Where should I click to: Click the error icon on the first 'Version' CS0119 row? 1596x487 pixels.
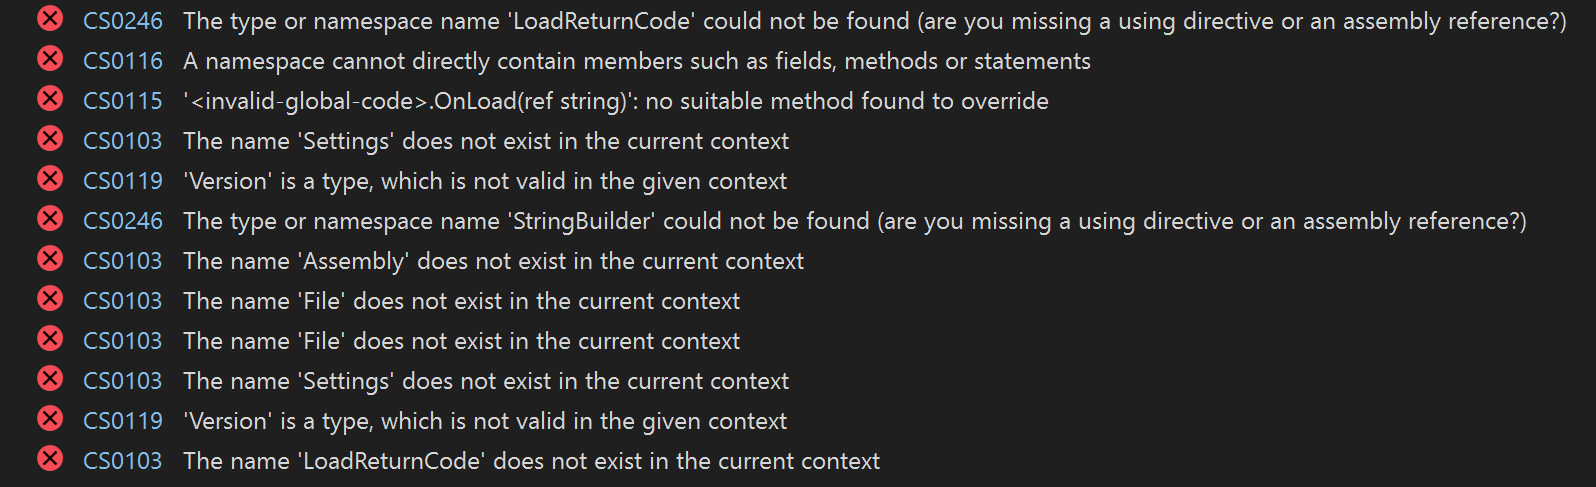point(50,178)
